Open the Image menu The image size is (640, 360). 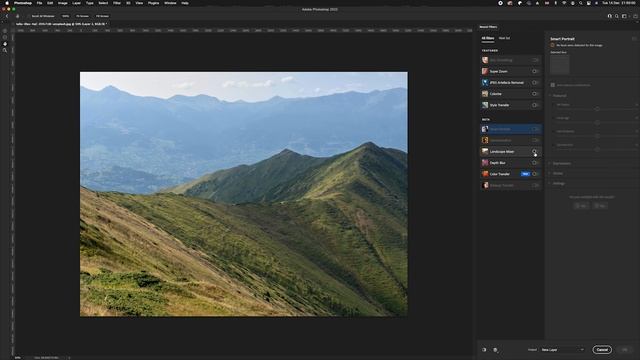click(62, 3)
